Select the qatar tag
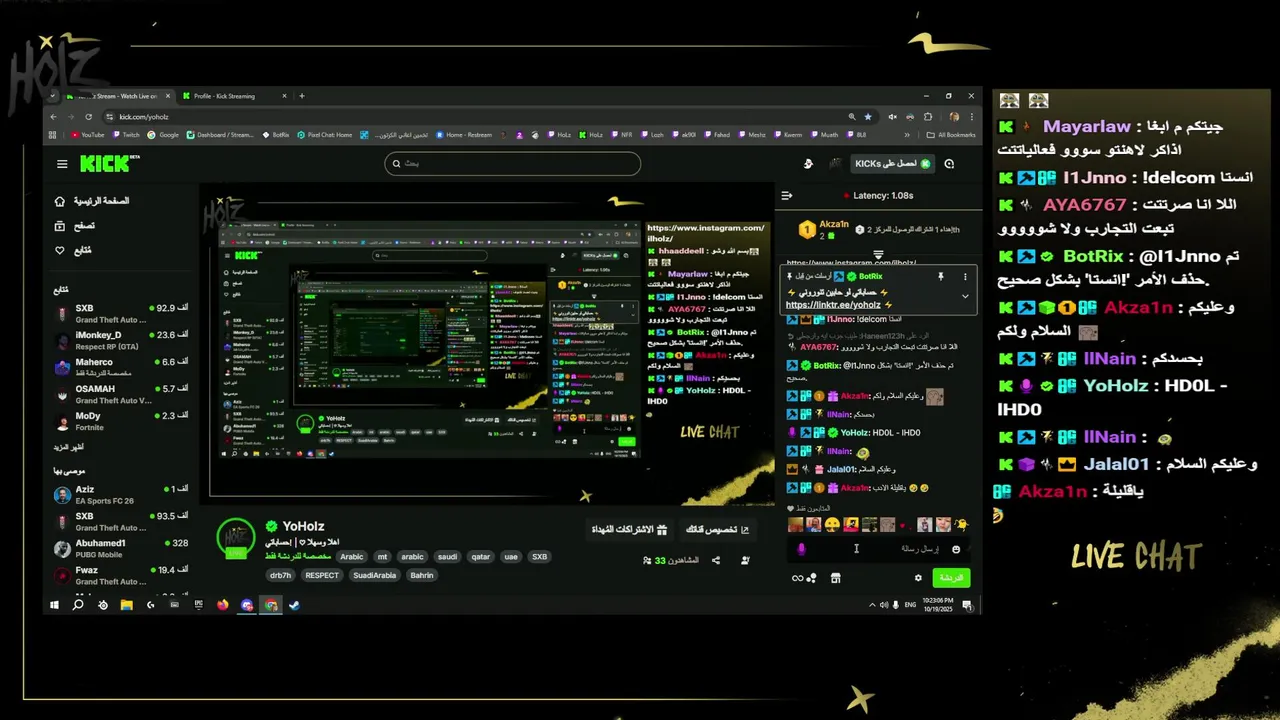This screenshot has height=720, width=1280. tap(481, 557)
